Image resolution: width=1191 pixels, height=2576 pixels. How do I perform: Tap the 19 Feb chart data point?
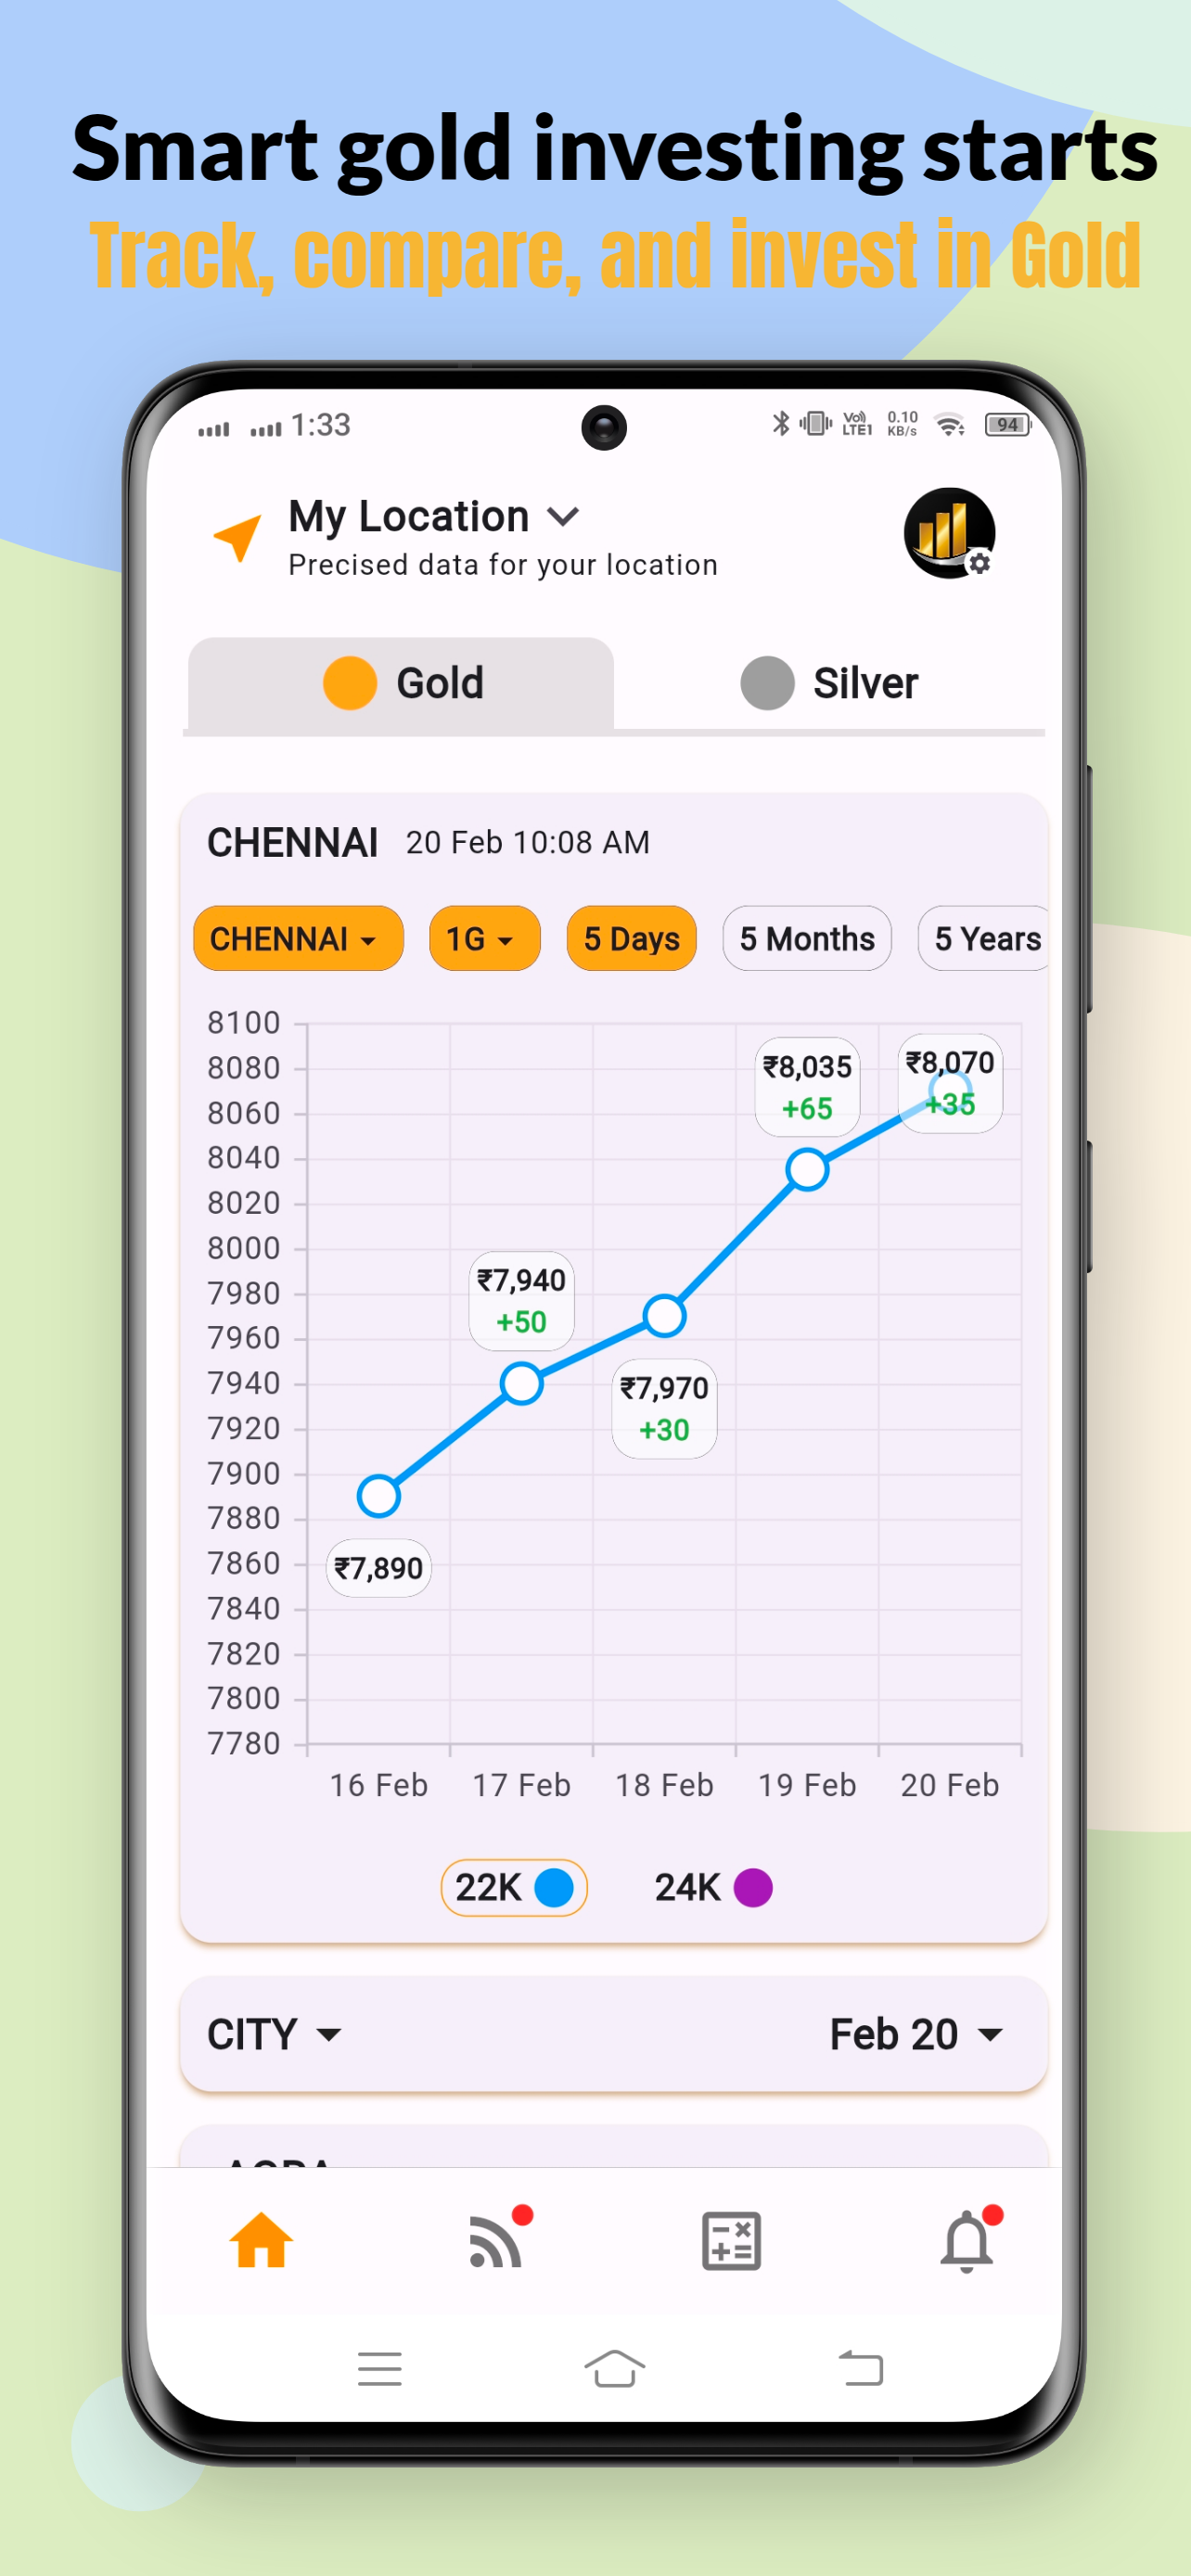pyautogui.click(x=806, y=1169)
